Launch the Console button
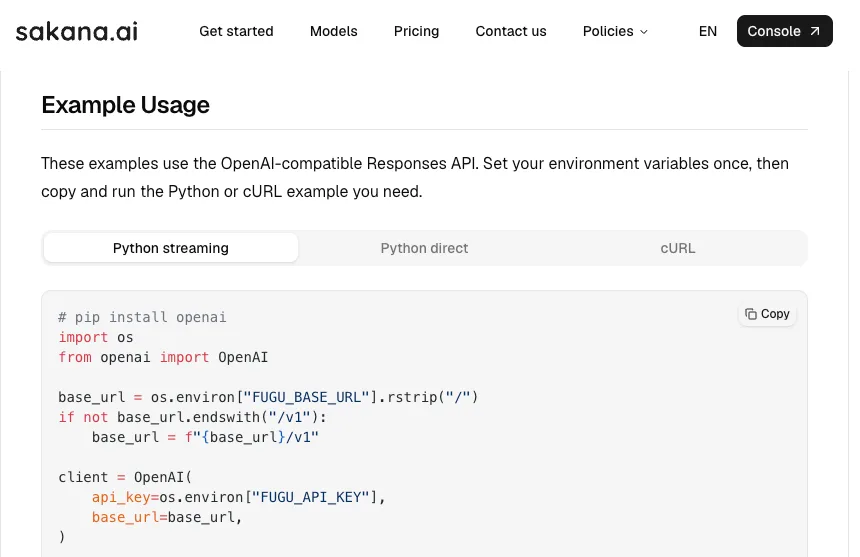The width and height of the screenshot is (860, 557). pos(784,31)
